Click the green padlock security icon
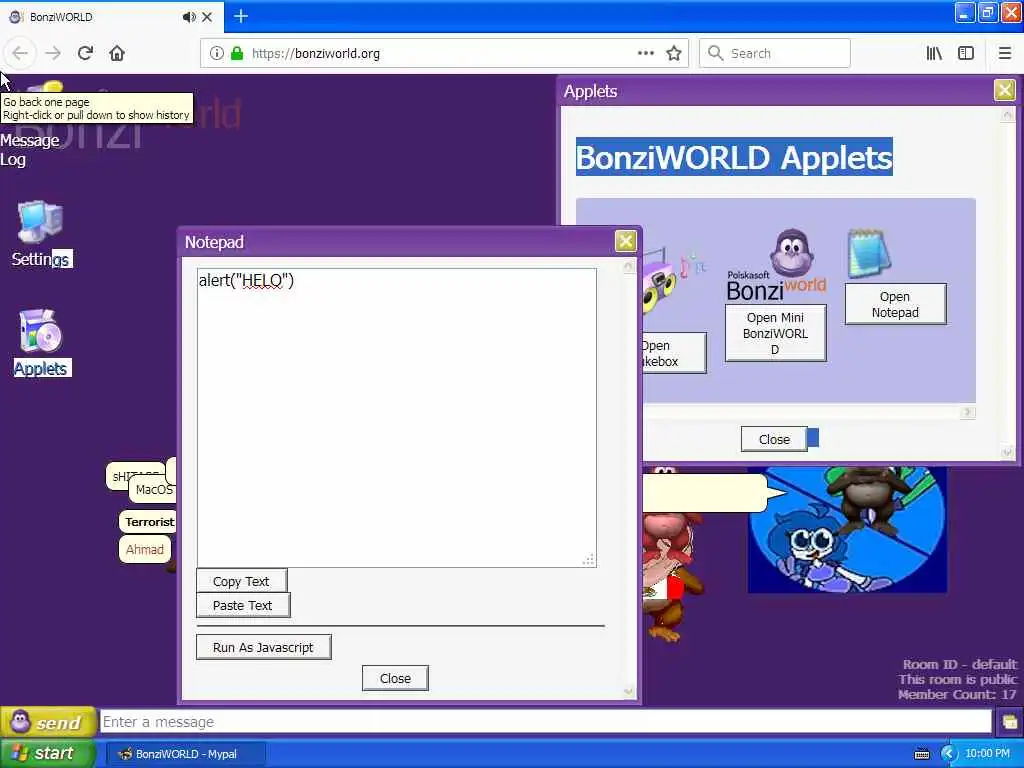 [x=237, y=53]
